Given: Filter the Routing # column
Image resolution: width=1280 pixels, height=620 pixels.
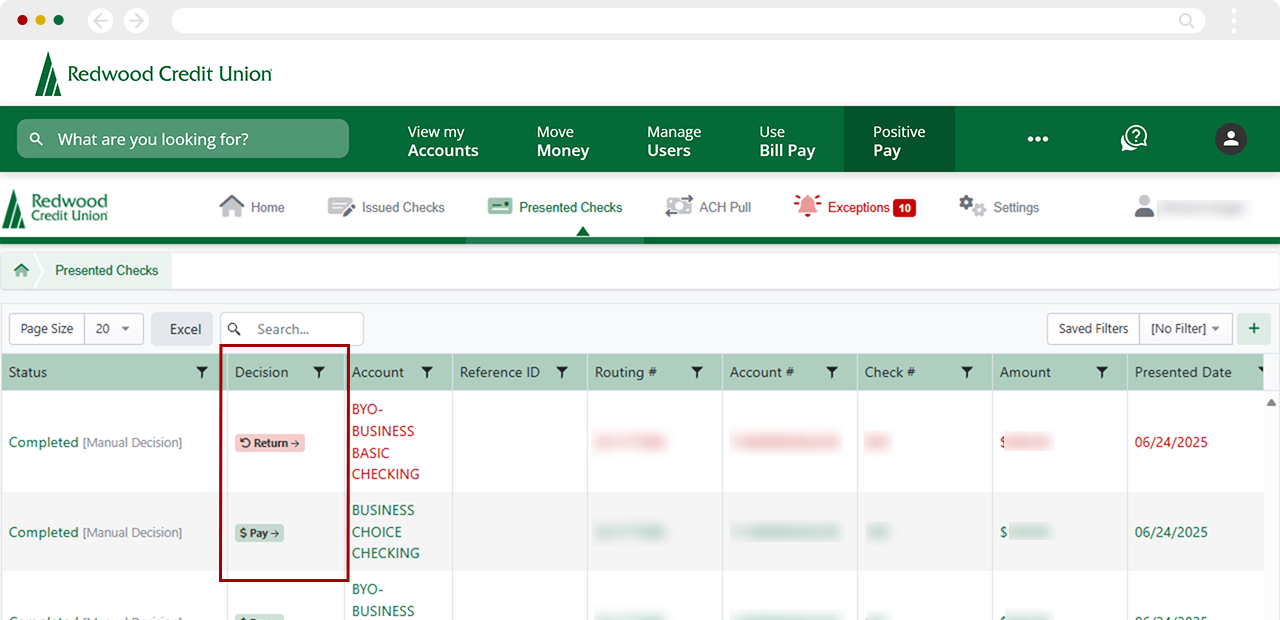Looking at the screenshot, I should click(x=697, y=372).
